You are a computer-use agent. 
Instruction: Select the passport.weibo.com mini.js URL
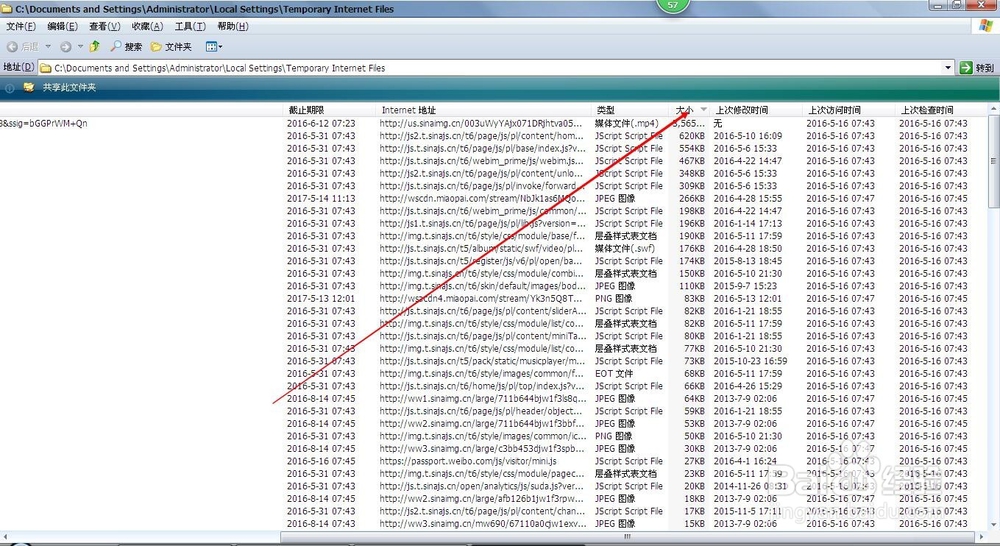(468, 461)
